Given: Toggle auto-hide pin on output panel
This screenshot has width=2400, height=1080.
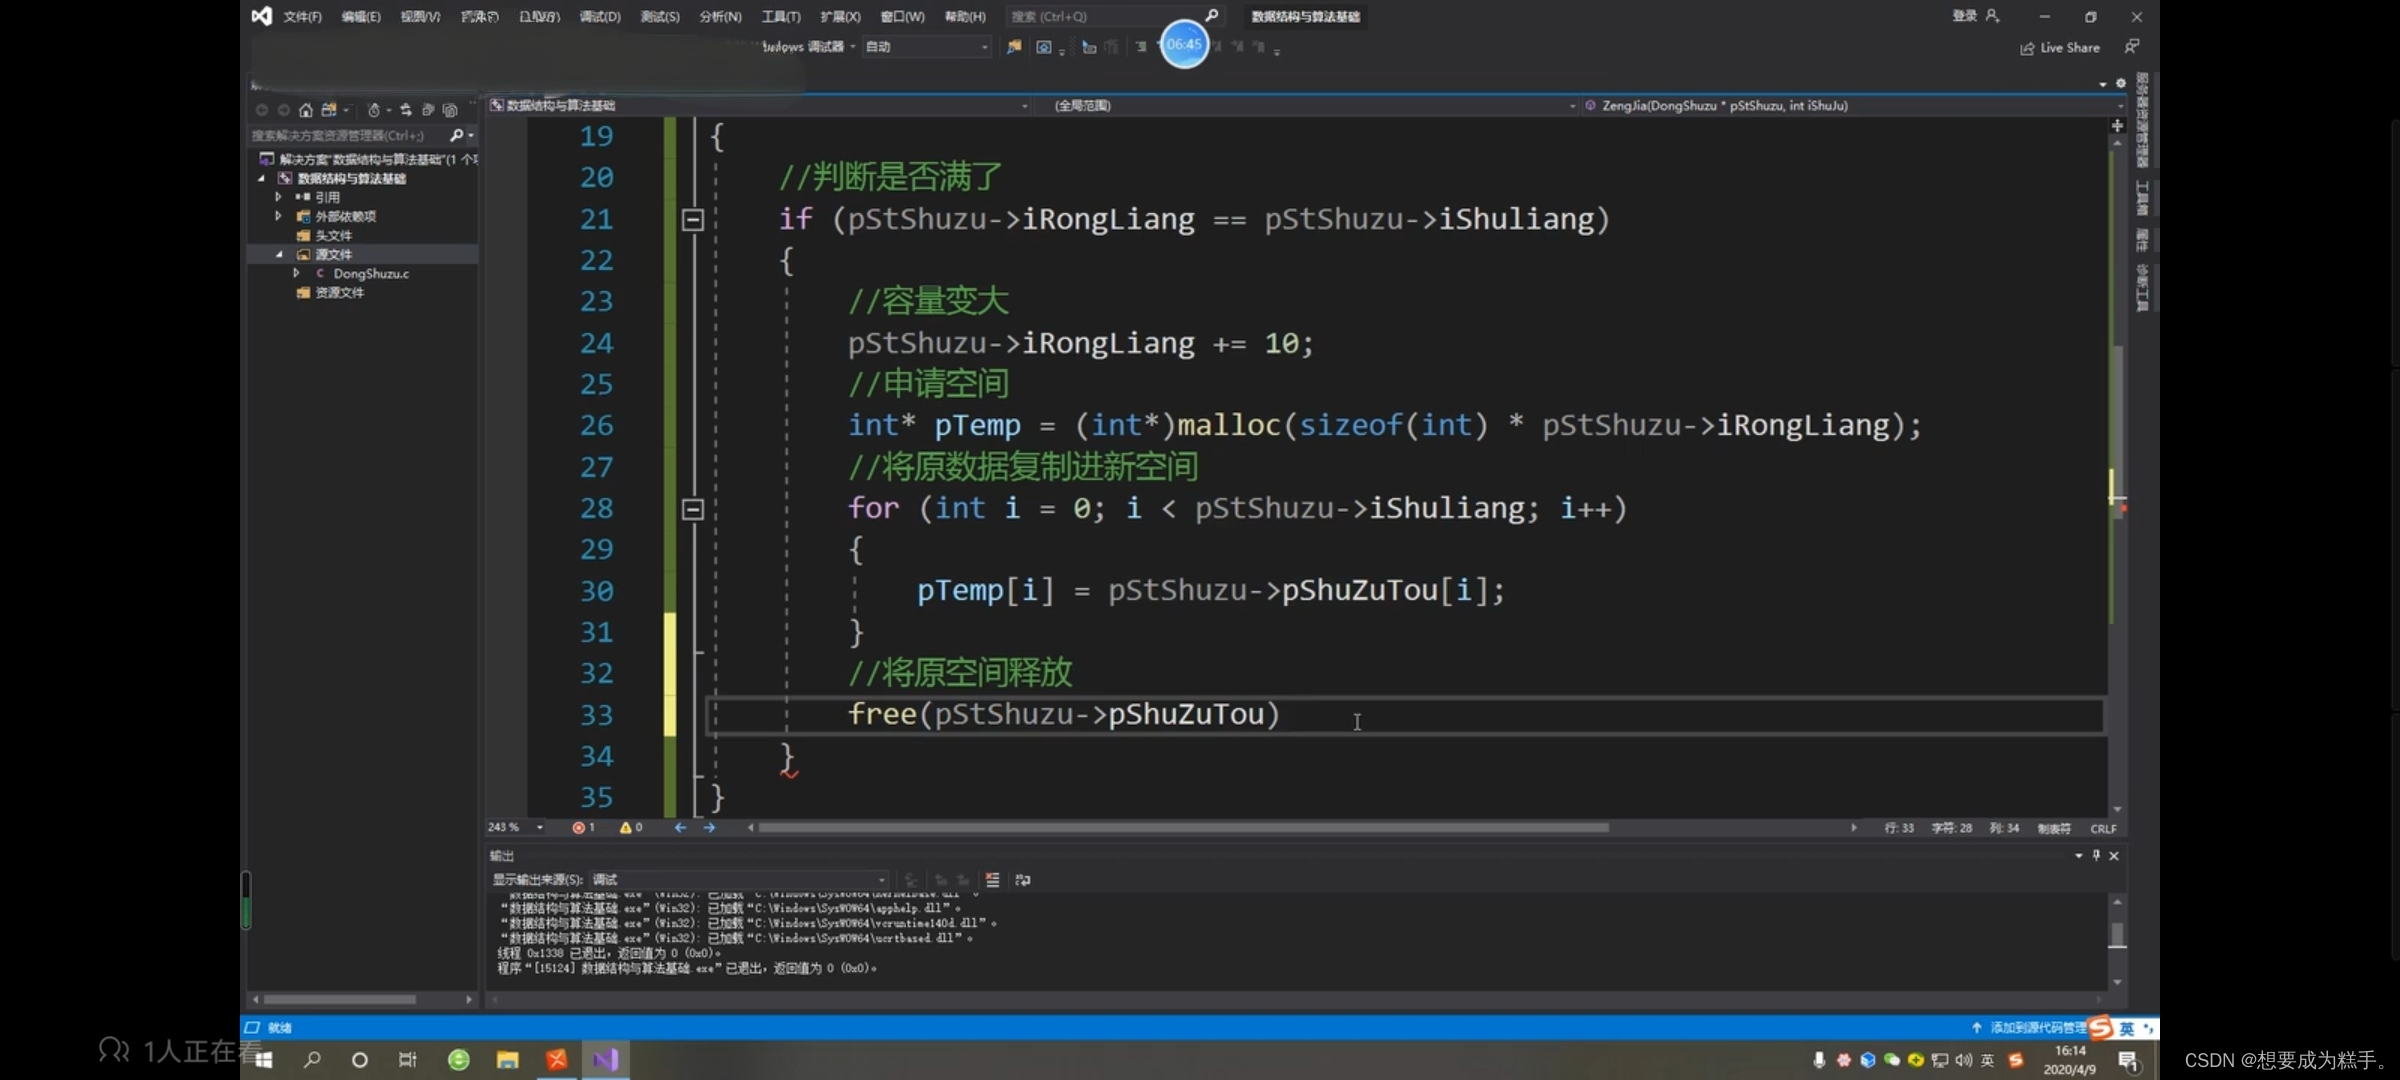Looking at the screenshot, I should coord(2096,856).
